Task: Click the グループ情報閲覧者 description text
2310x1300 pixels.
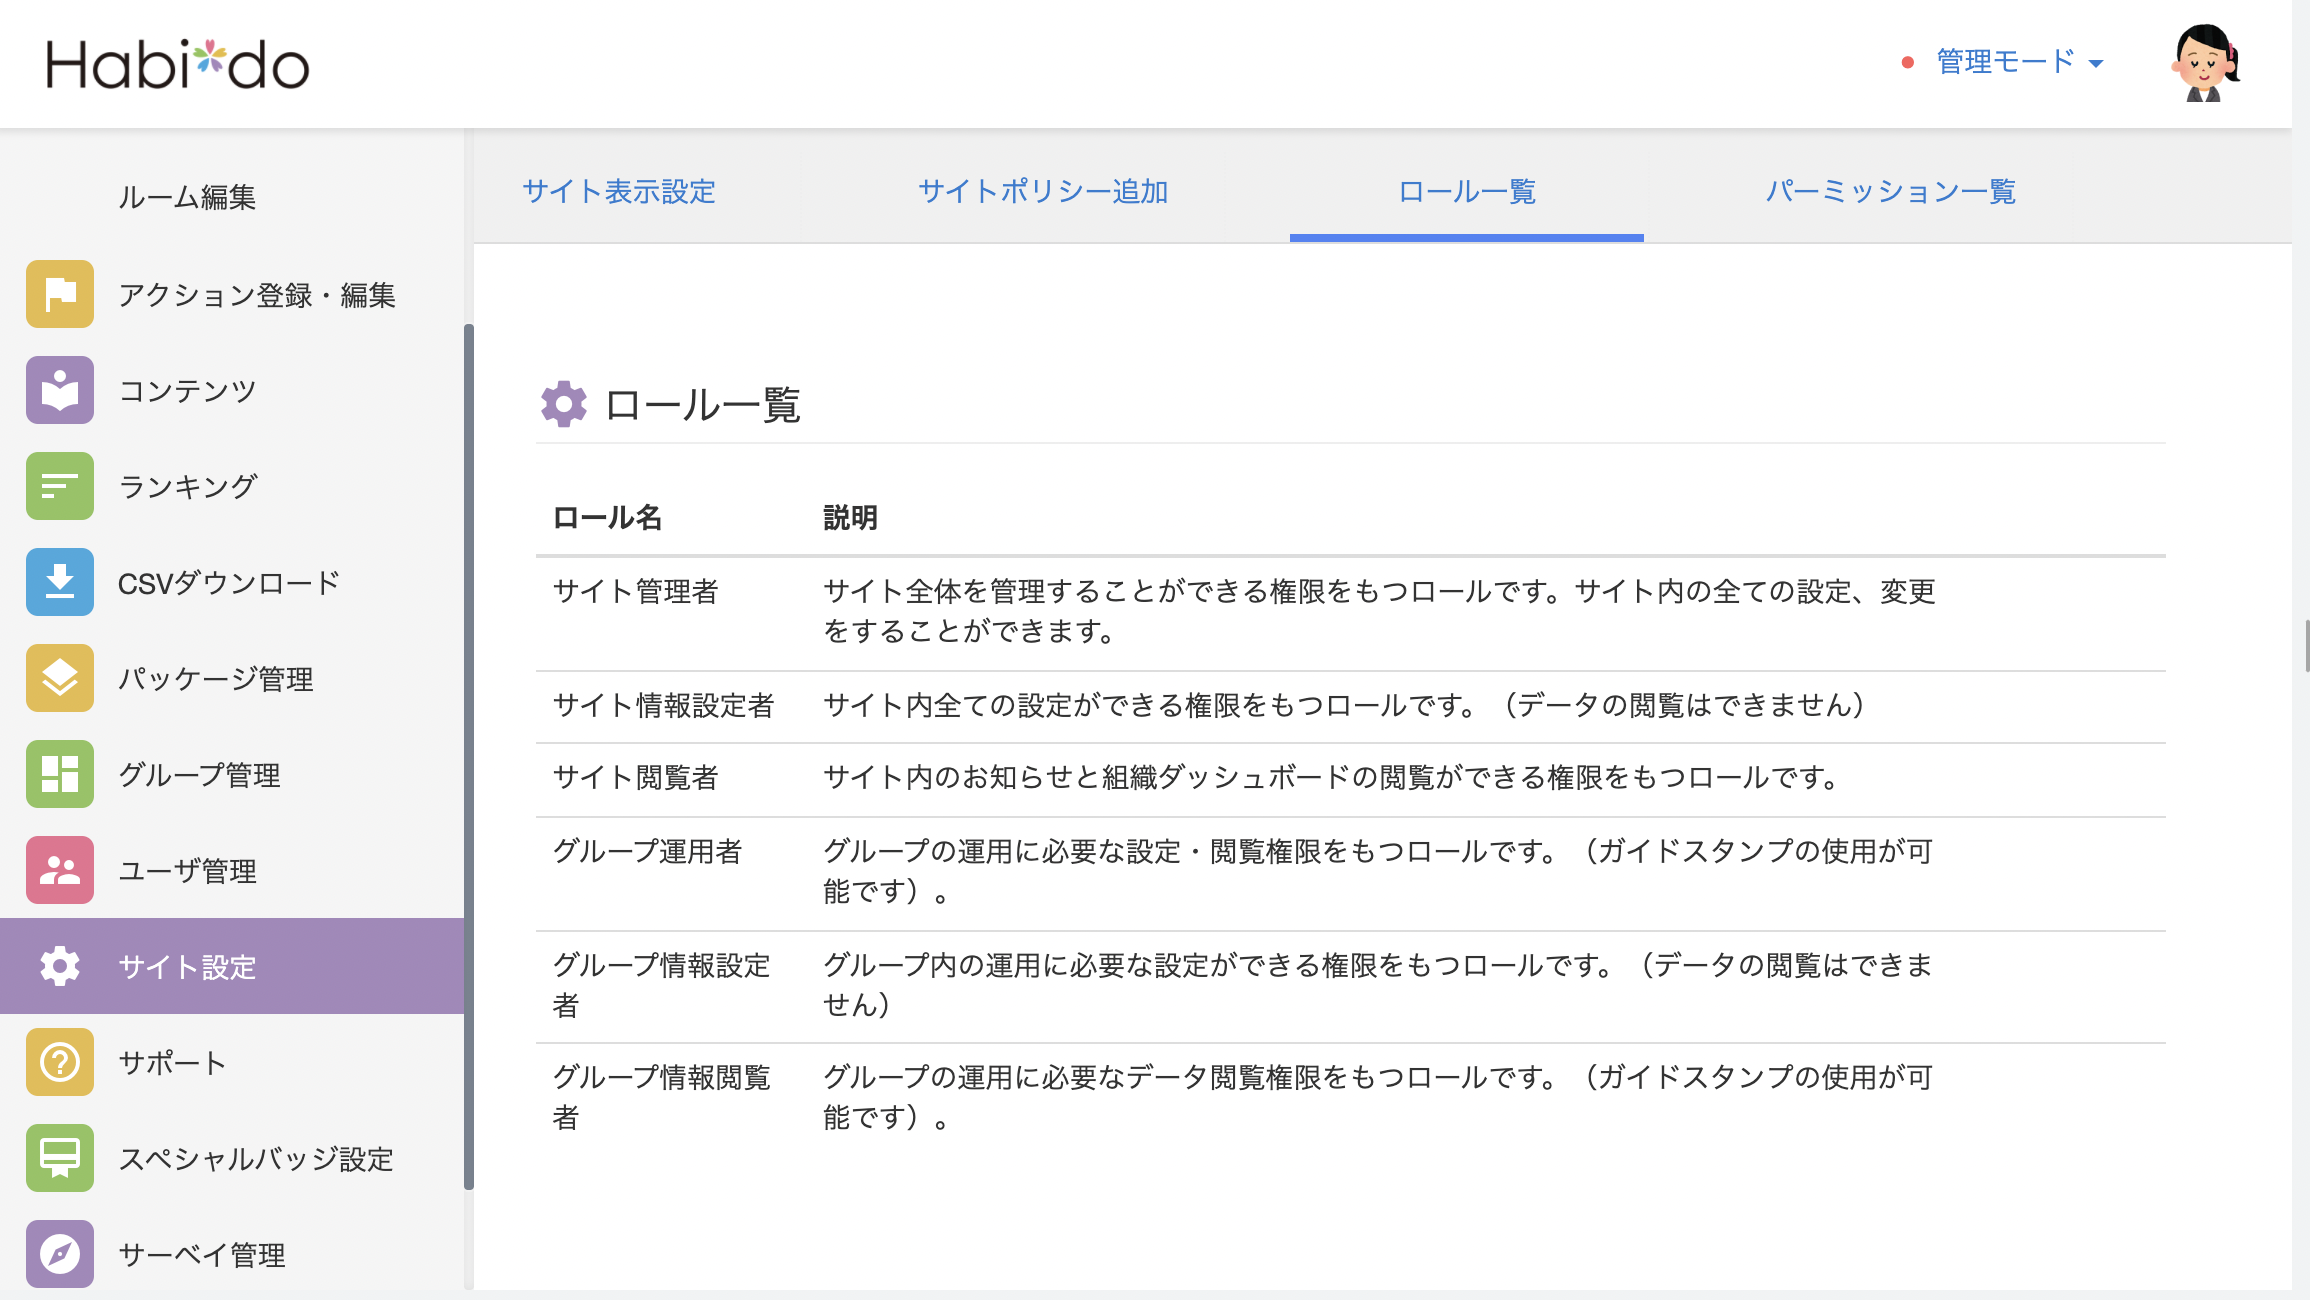Action: [1378, 1097]
